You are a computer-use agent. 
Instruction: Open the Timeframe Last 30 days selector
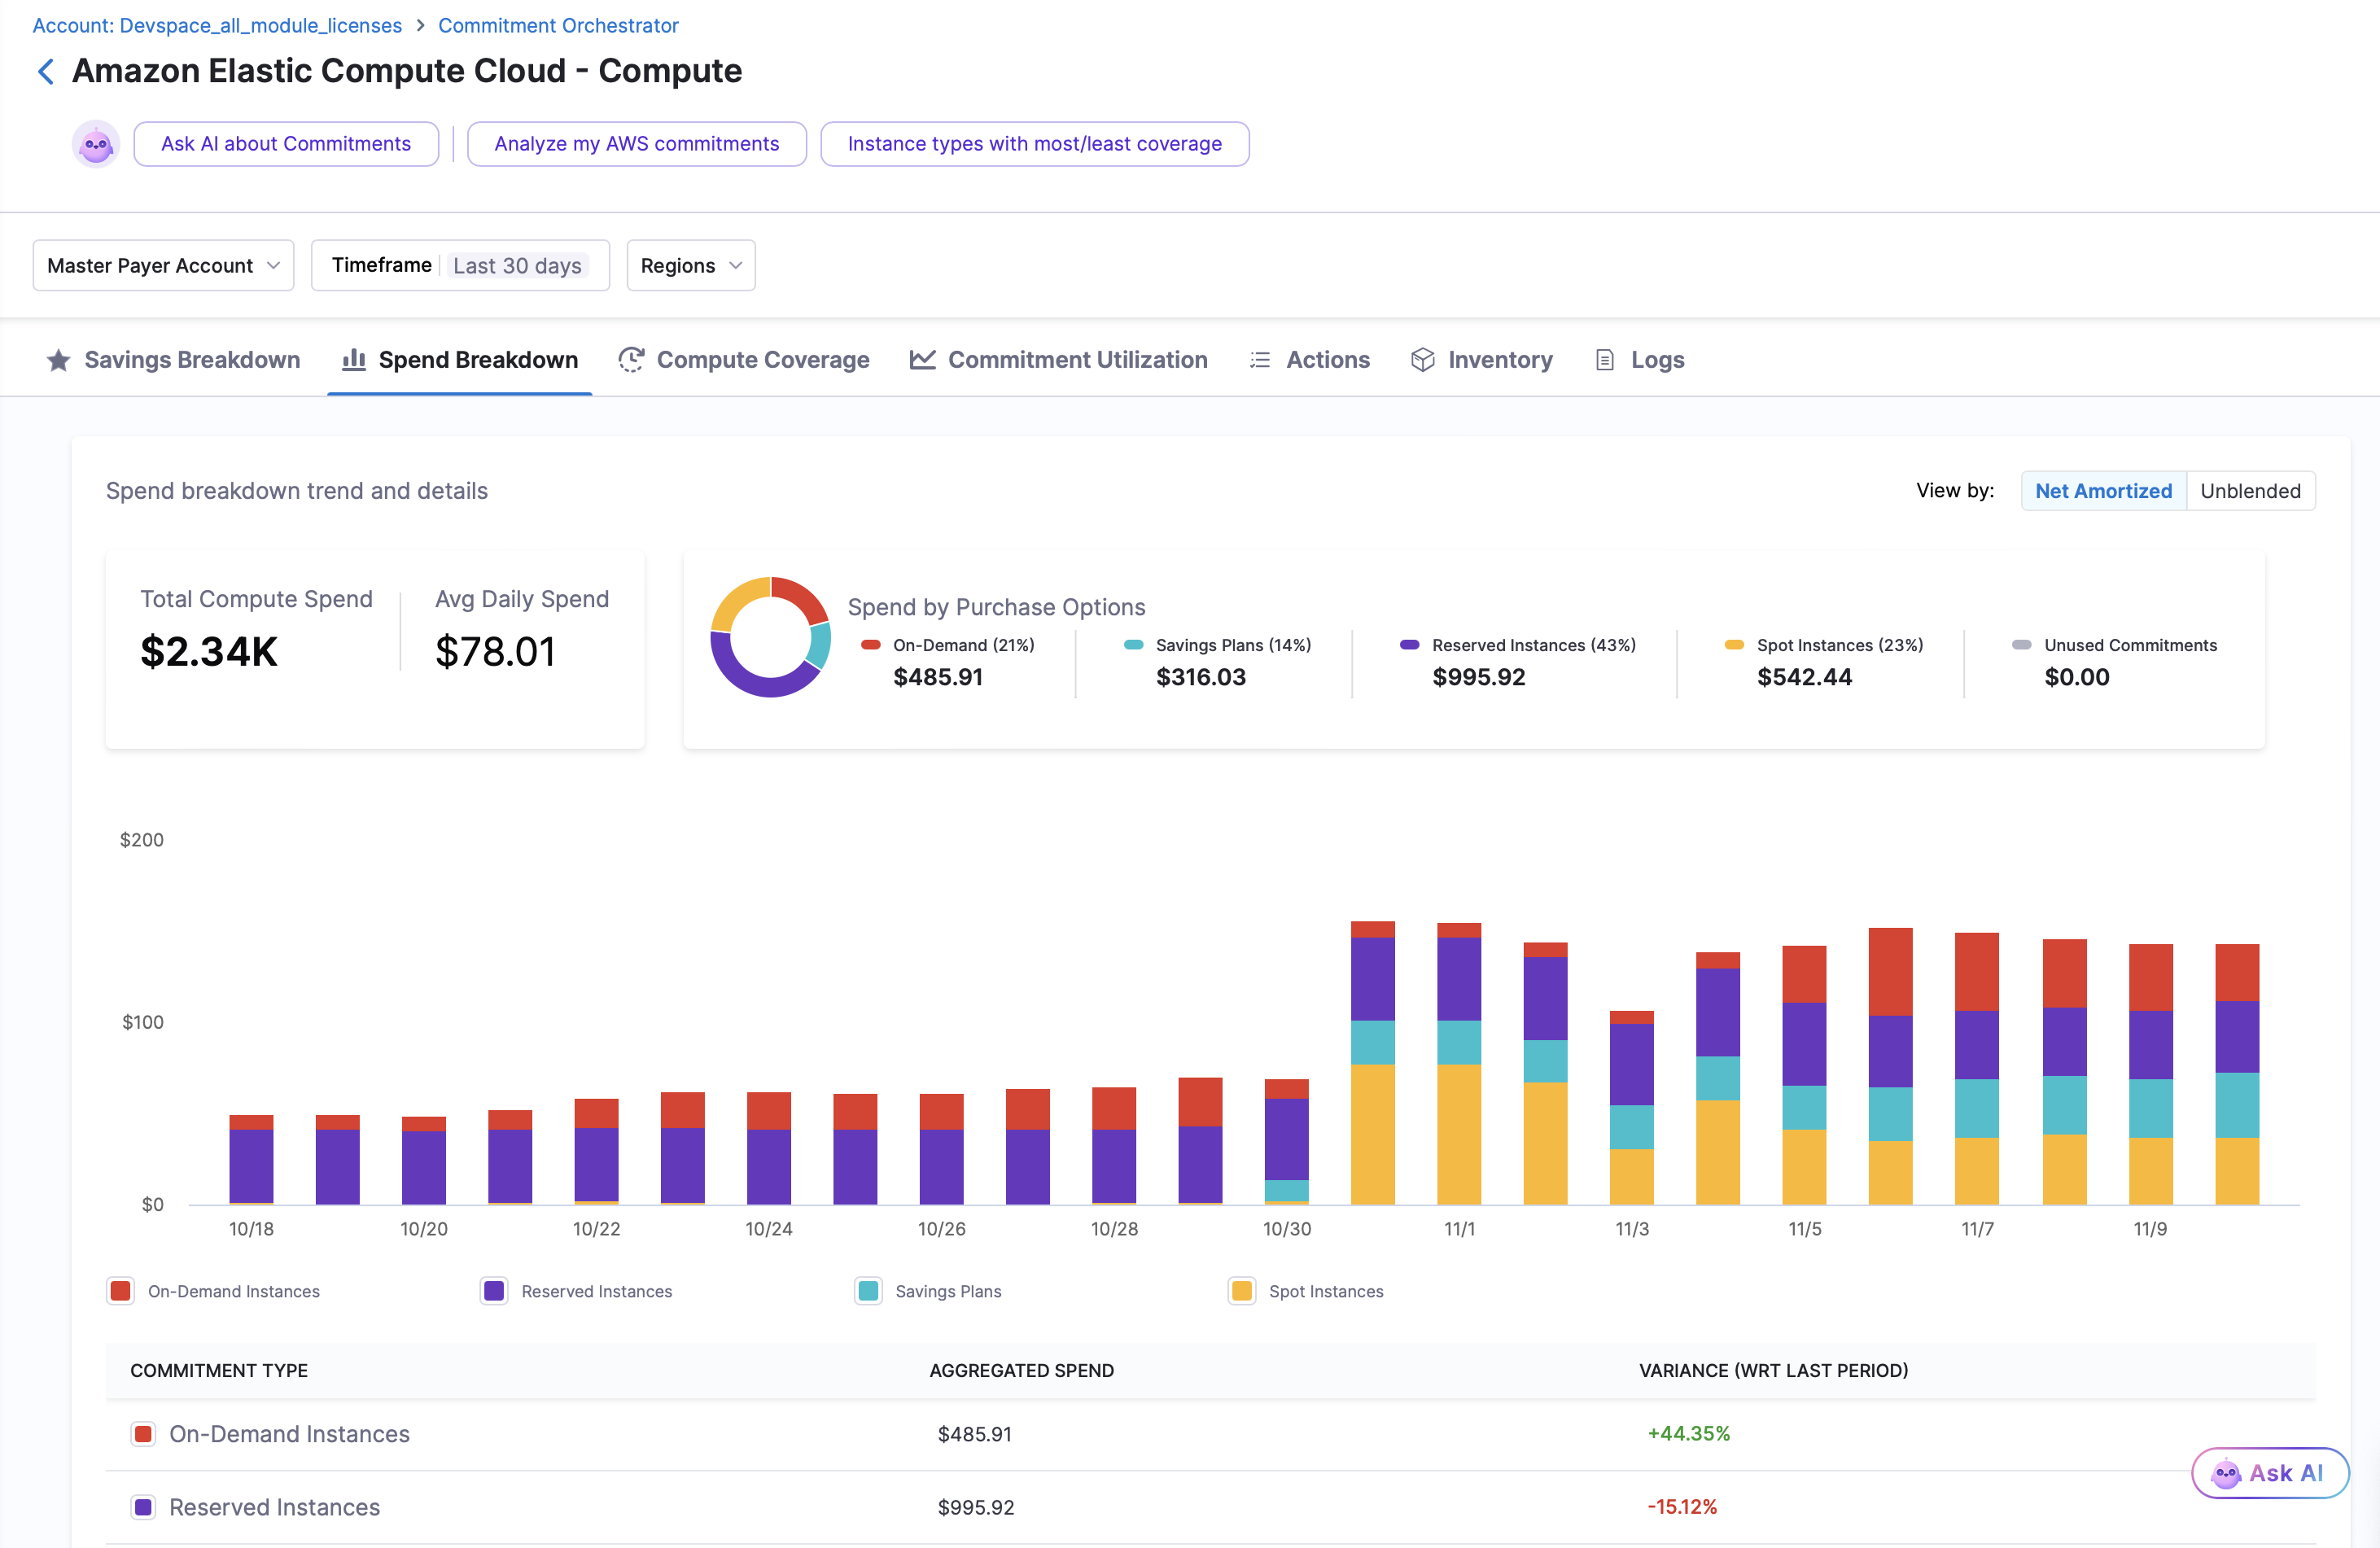click(460, 266)
